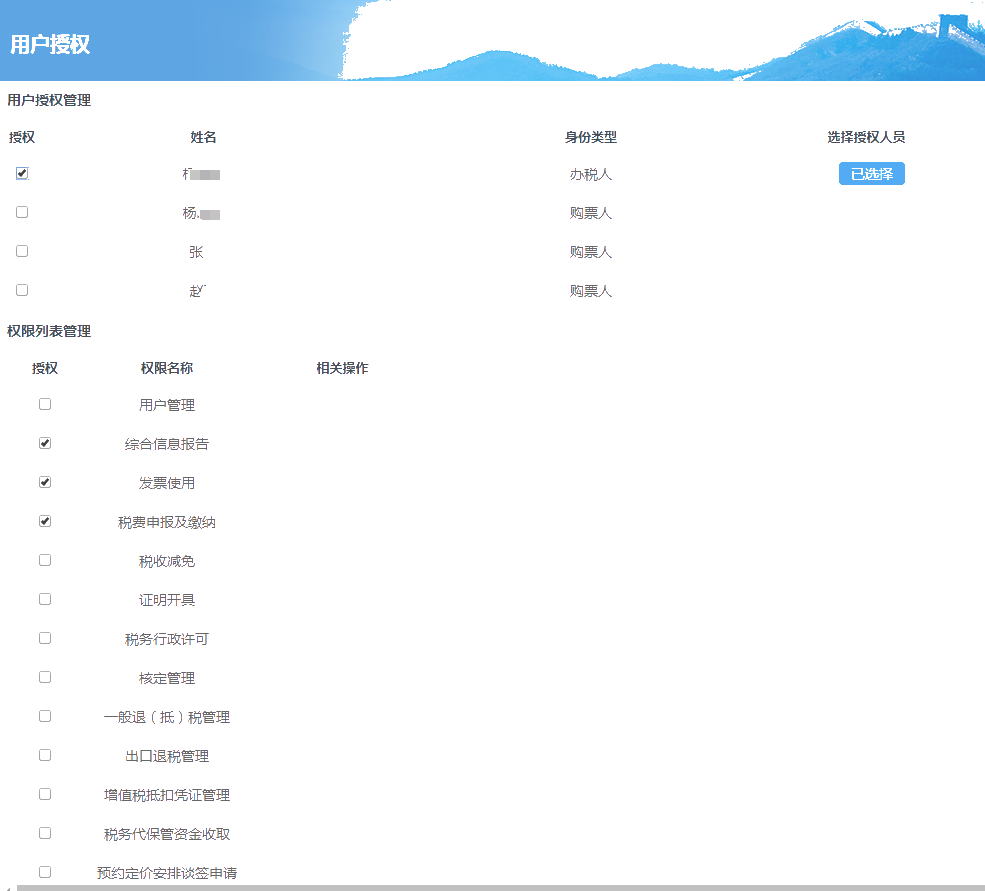Click the 用户授权 page title banner
This screenshot has width=985, height=891.
tap(50, 45)
